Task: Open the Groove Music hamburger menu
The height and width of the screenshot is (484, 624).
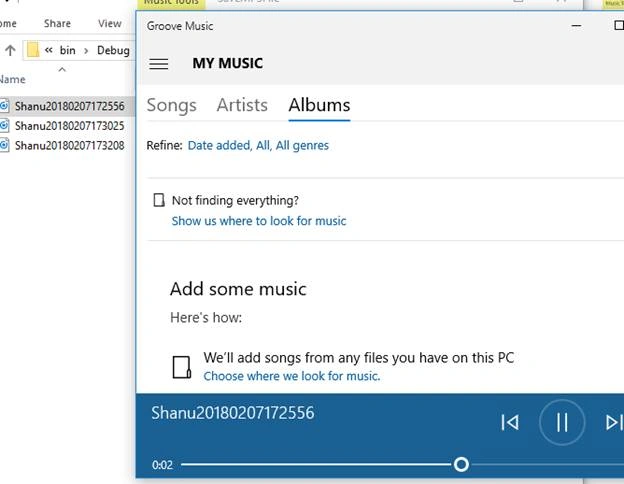Action: (x=158, y=64)
